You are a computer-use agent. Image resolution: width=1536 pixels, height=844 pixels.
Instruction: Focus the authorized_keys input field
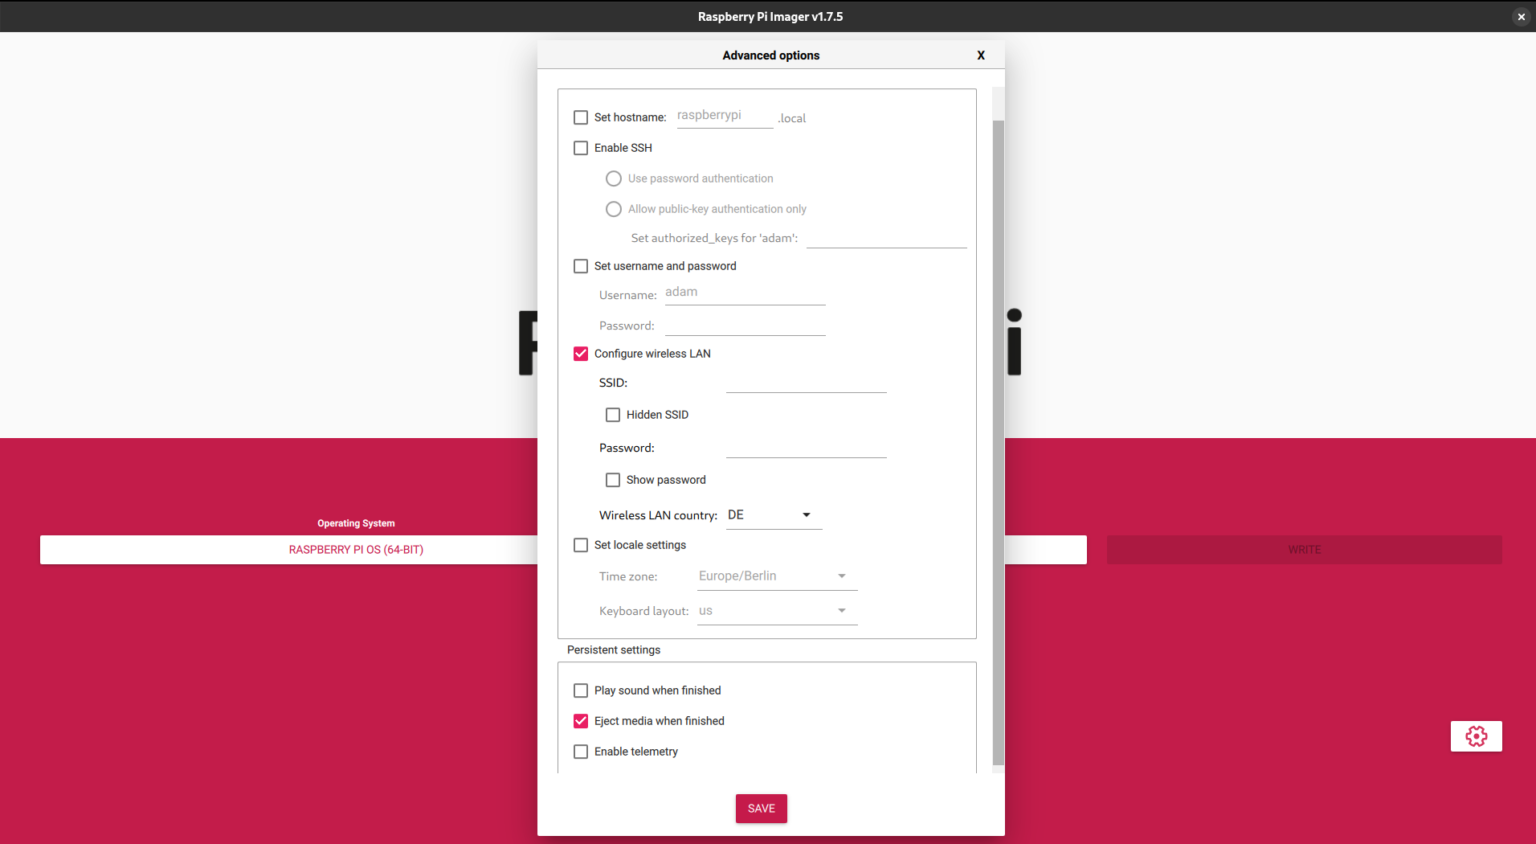coord(887,237)
